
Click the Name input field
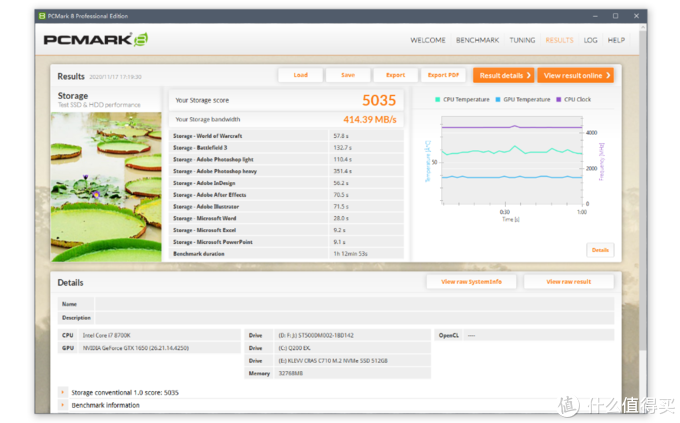coord(354,304)
